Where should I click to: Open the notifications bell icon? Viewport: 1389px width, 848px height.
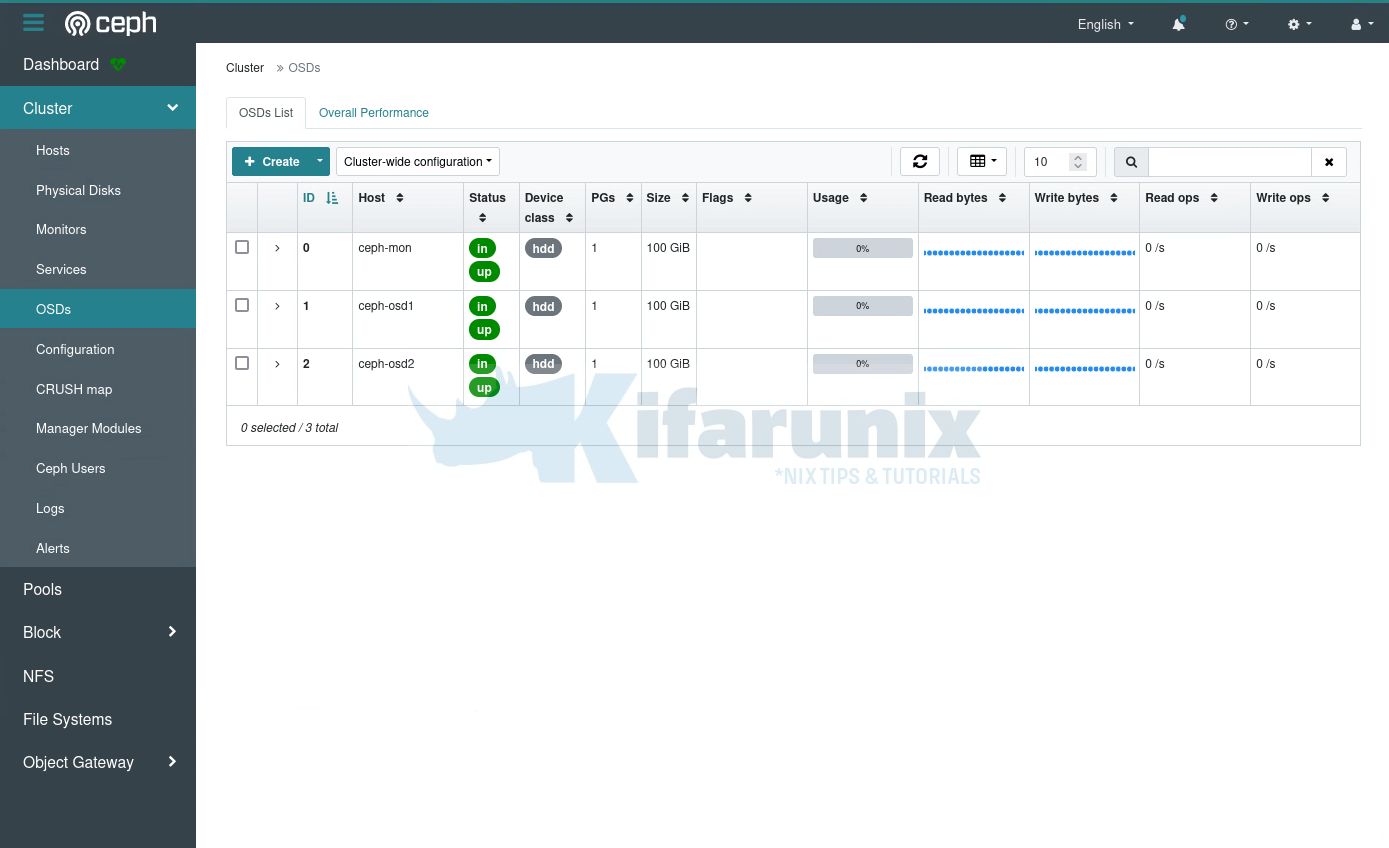tap(1178, 24)
